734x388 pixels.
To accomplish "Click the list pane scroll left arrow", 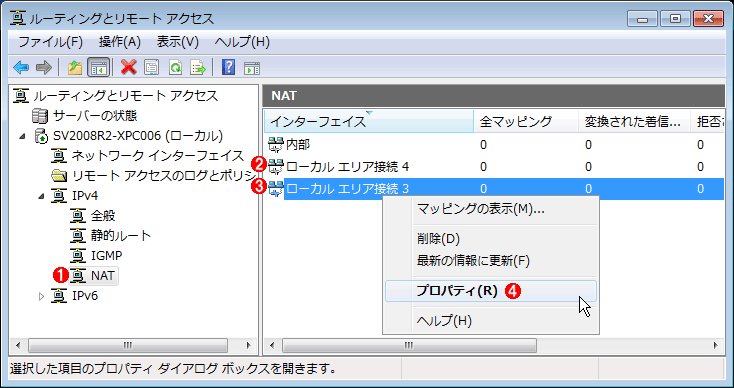I will (x=272, y=346).
